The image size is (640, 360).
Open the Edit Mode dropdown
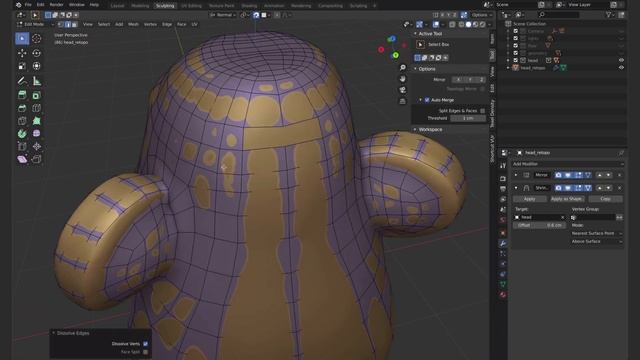click(35, 24)
